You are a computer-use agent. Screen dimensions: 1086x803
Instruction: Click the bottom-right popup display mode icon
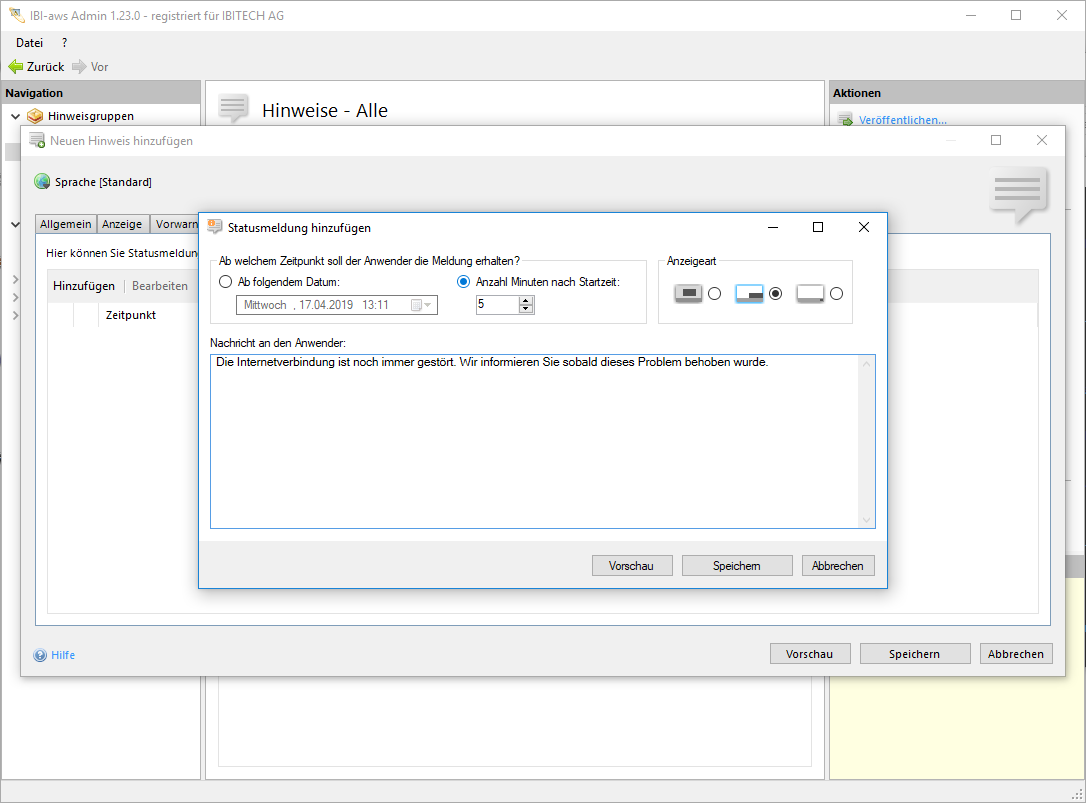tap(749, 293)
